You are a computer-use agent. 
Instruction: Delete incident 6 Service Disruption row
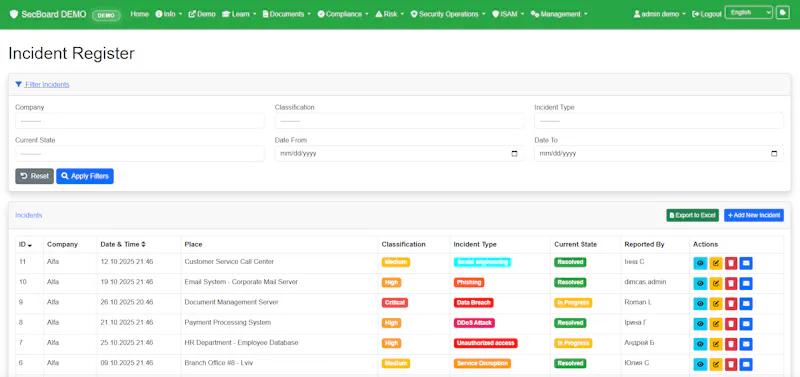pos(731,364)
